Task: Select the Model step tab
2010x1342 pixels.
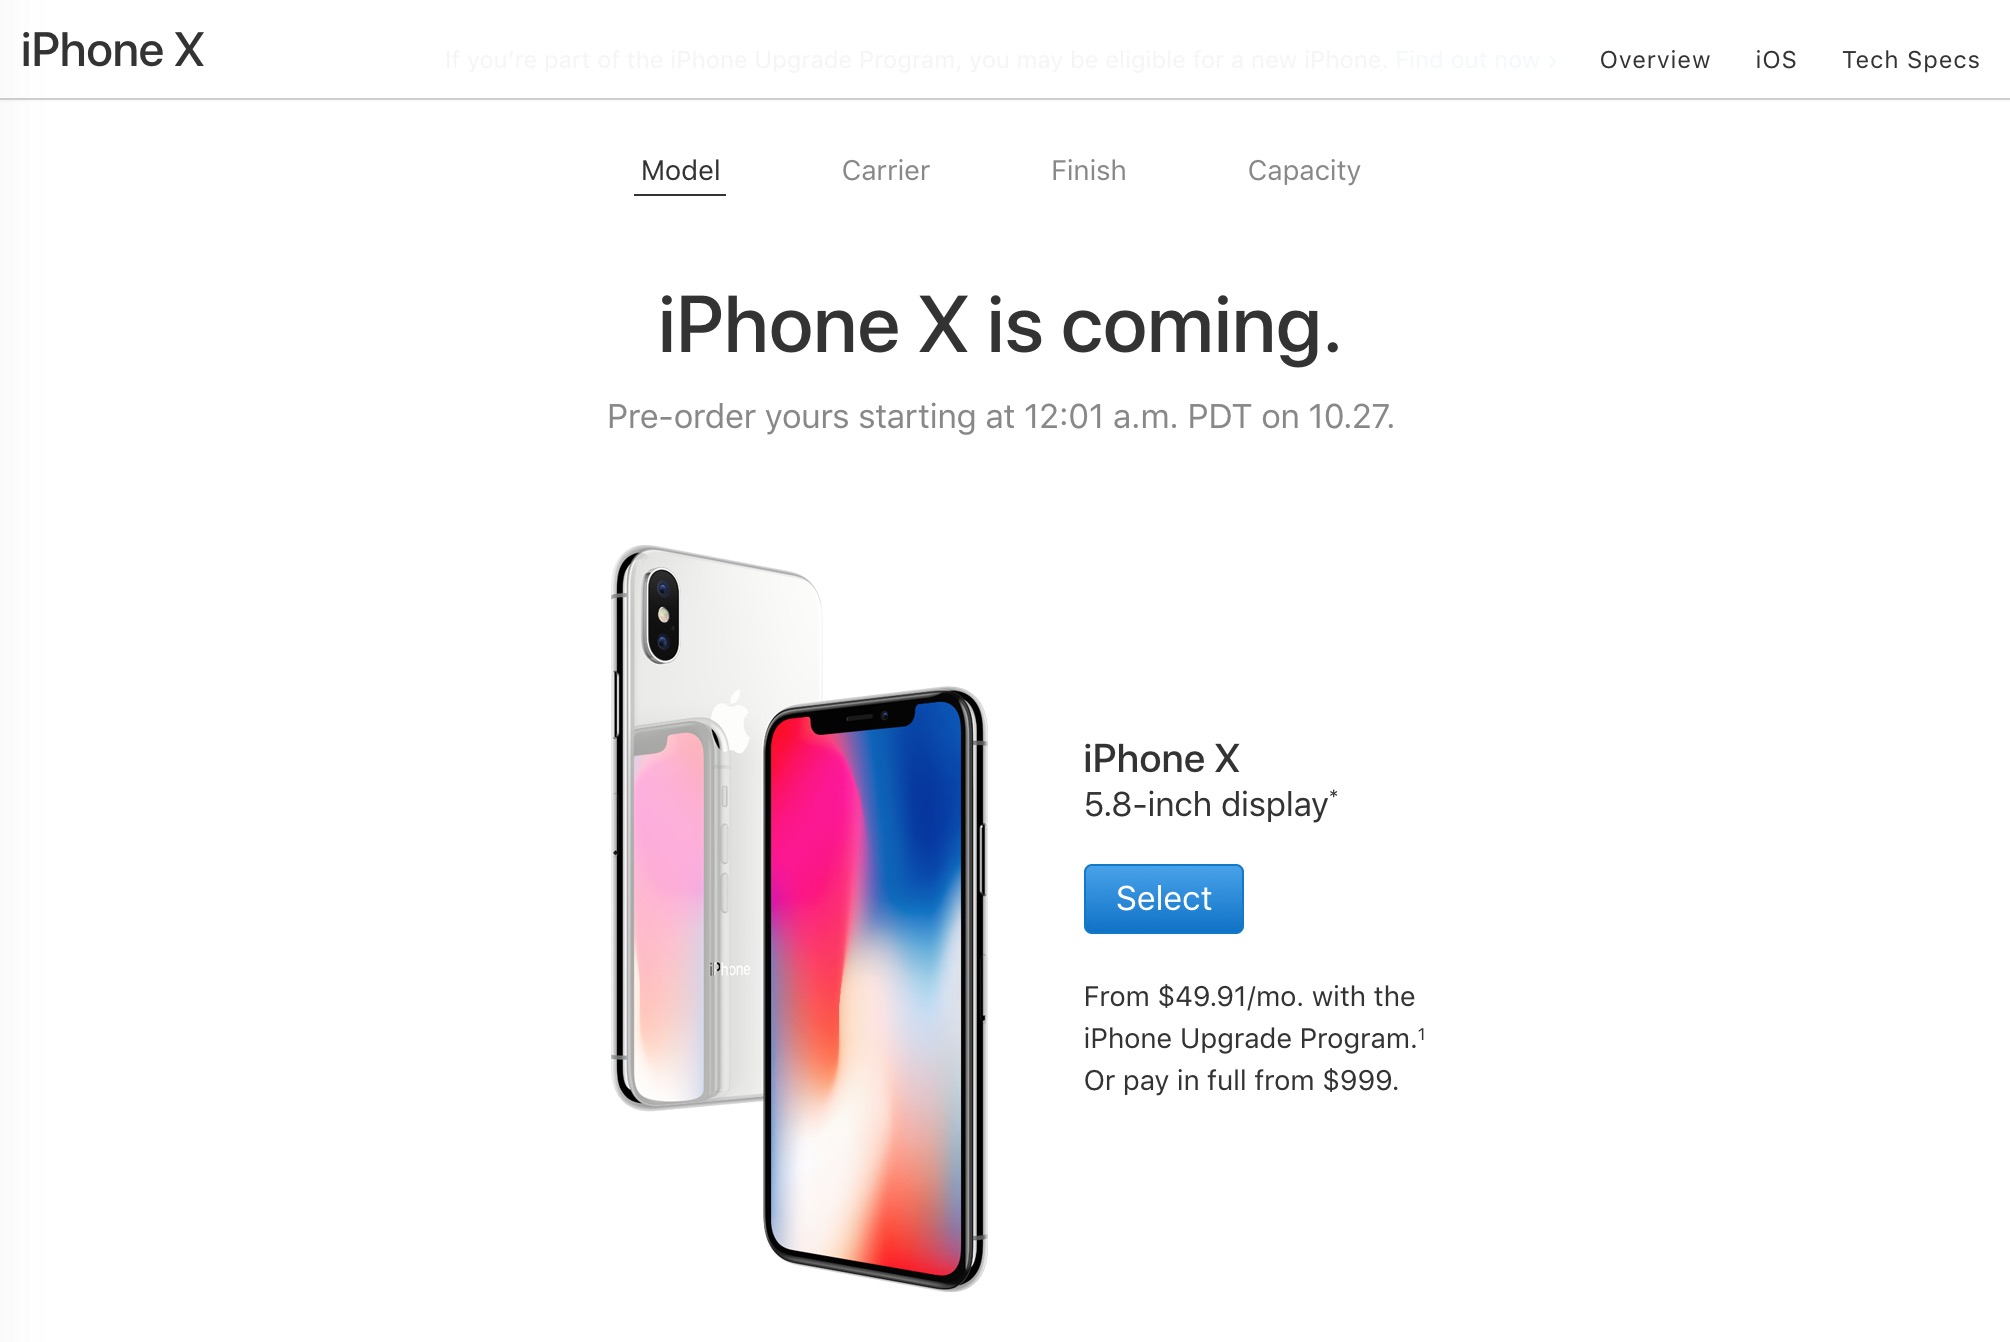Action: coord(680,171)
